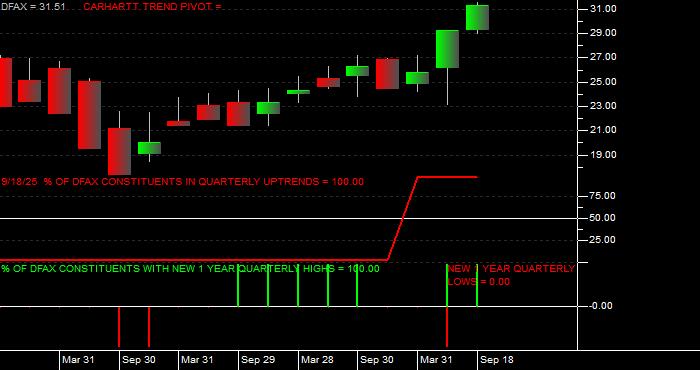Screen dimensions: 700x370
Task: Click the 75.00 uptrend percentage axis label
Action: (603, 196)
